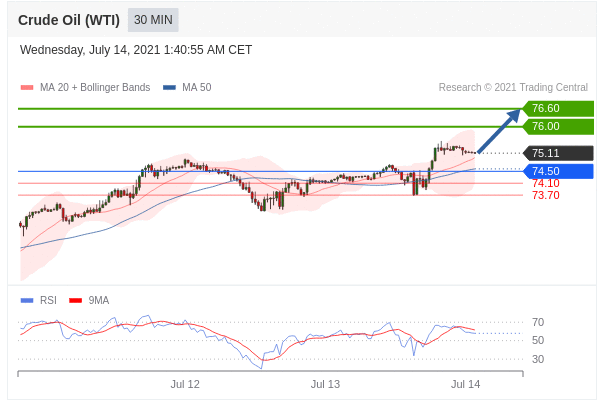Click the Crude Oil (WTI) title
Screen dimensions: 602x406
[69, 20]
